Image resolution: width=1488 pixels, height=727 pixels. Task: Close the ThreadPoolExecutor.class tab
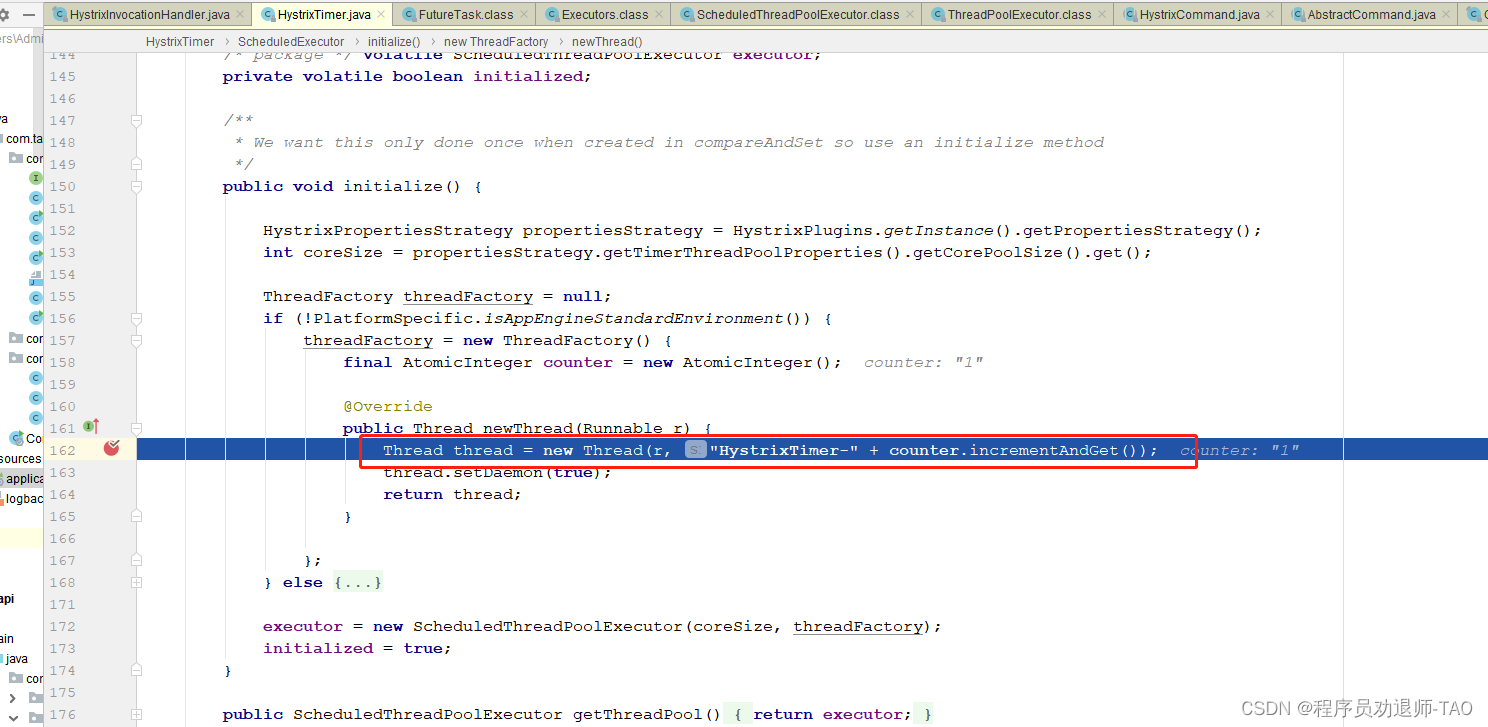pos(1102,15)
